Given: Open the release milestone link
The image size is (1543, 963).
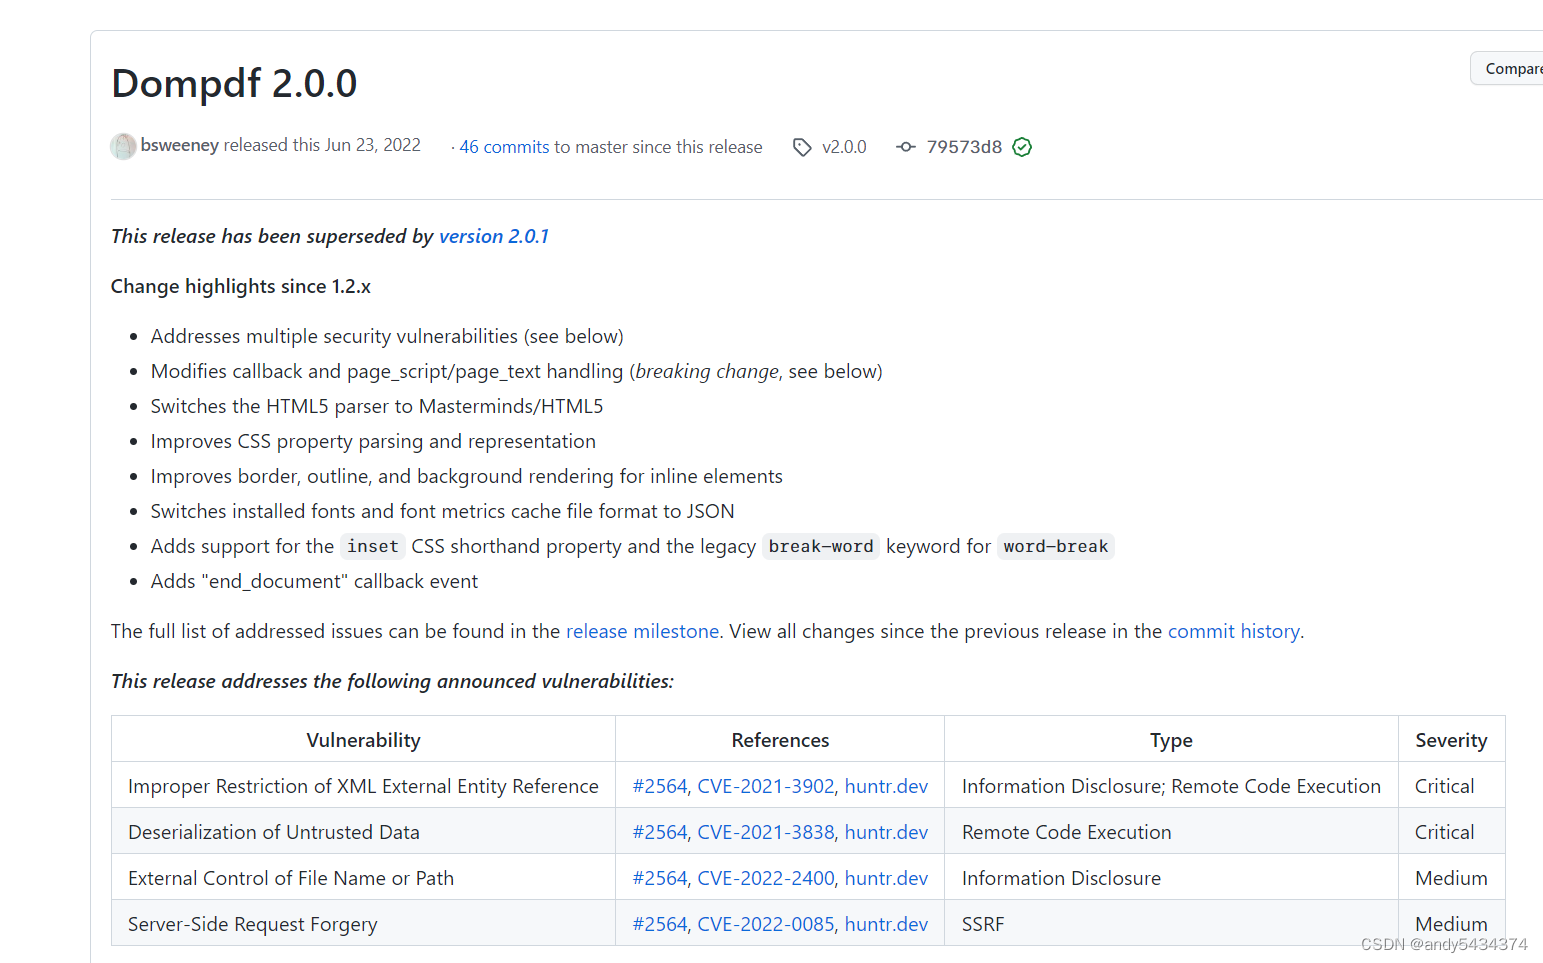Looking at the screenshot, I should (642, 631).
